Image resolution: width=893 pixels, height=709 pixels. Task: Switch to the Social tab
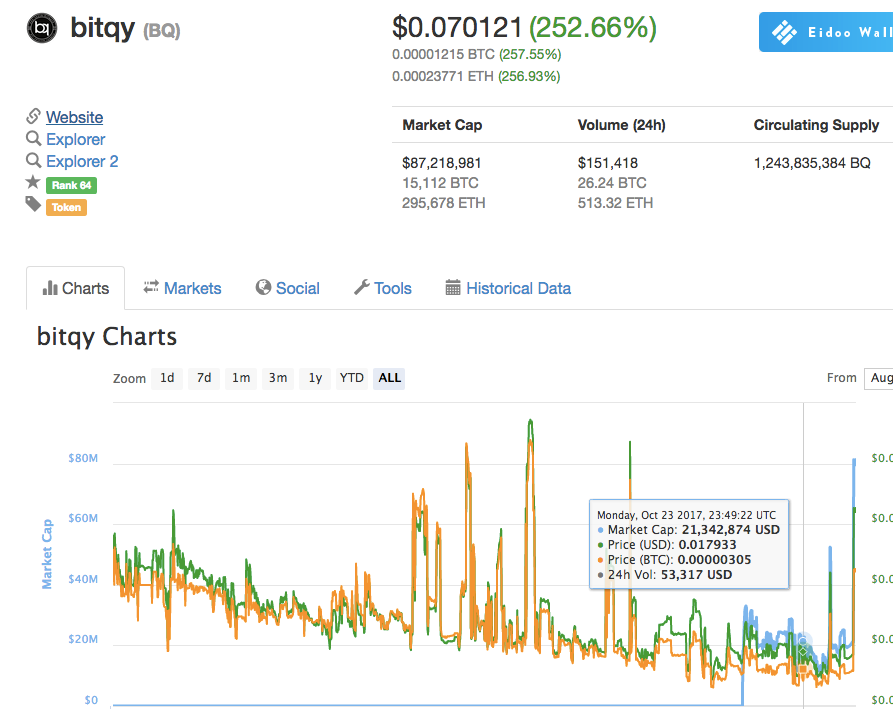point(288,288)
